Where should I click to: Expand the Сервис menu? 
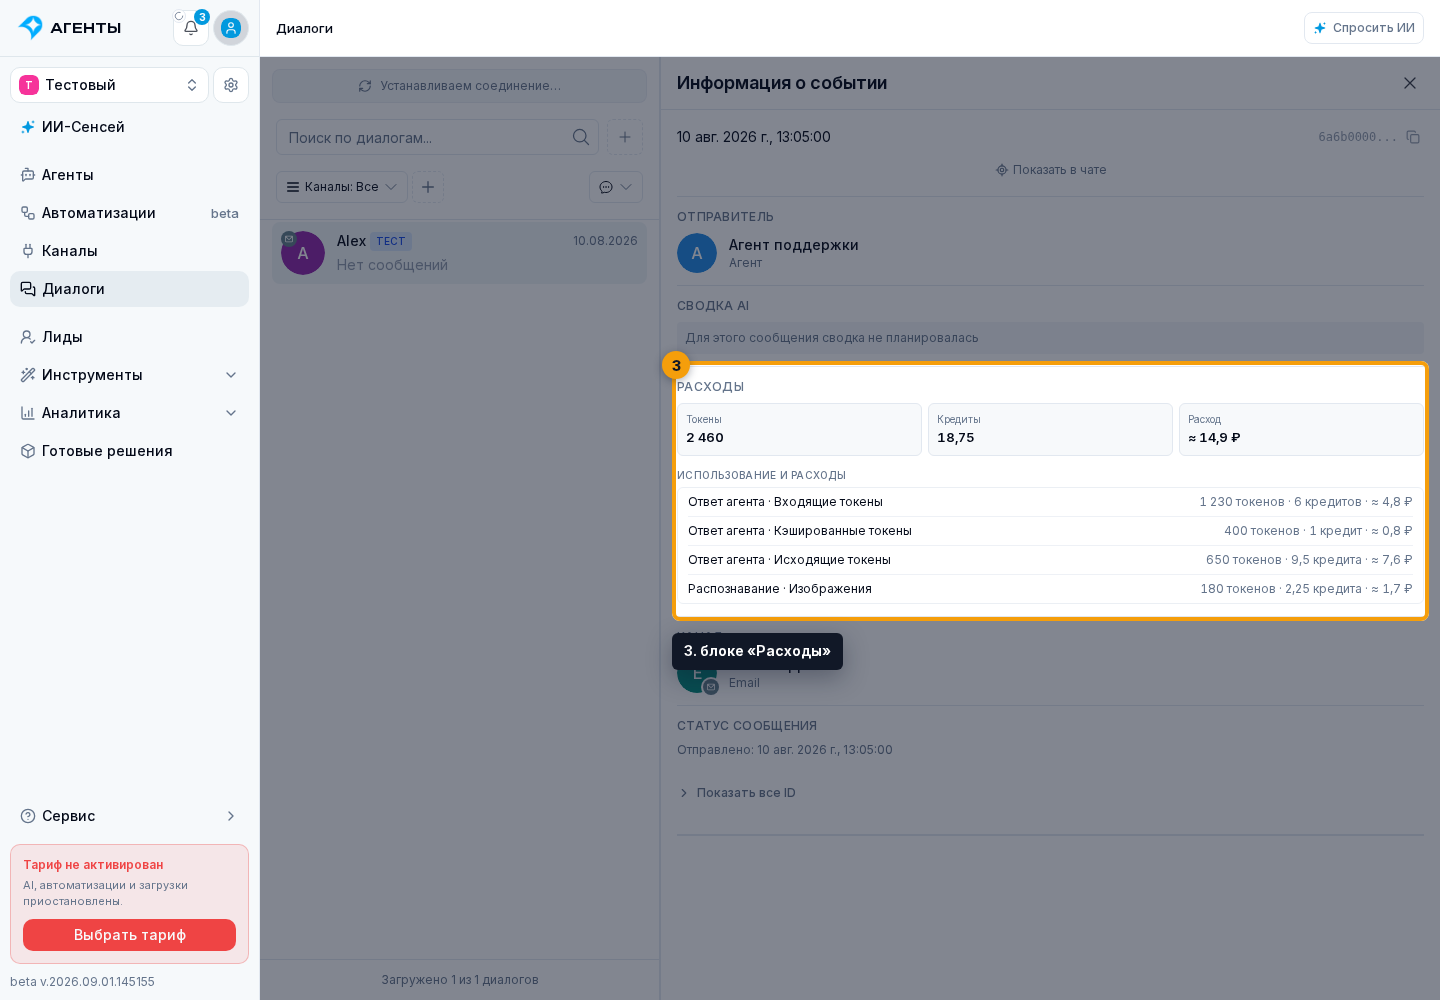point(129,816)
